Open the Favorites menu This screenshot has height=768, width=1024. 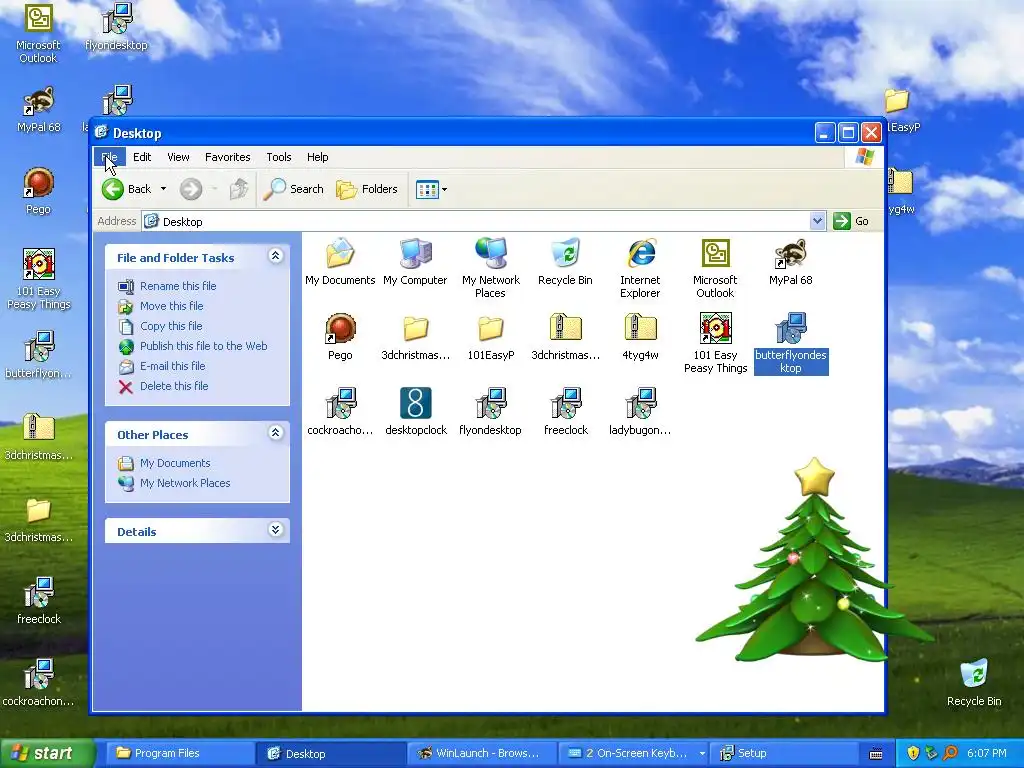pyautogui.click(x=227, y=157)
